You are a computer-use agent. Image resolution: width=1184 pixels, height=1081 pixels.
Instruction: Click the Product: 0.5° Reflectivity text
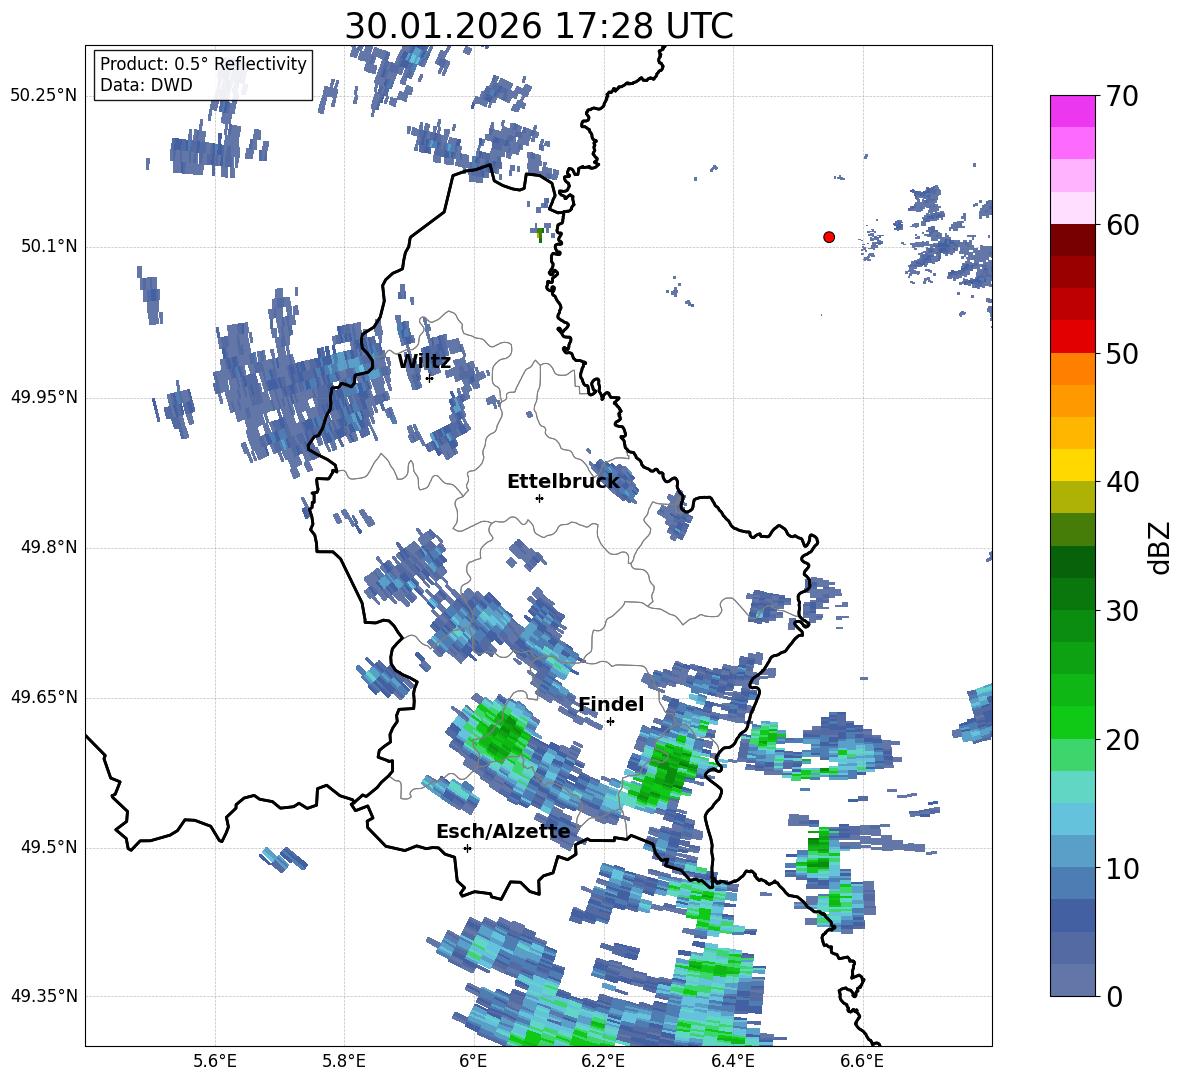203,64
